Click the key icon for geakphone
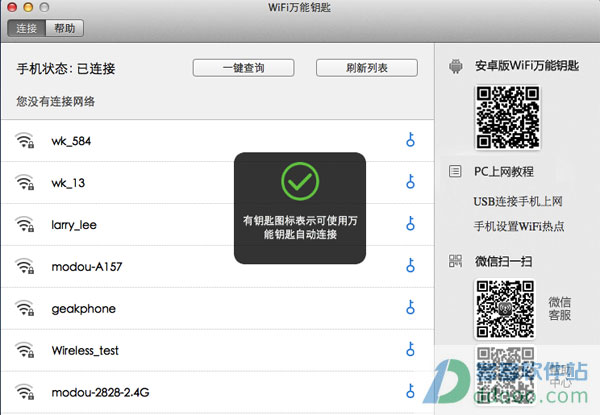 coord(411,307)
